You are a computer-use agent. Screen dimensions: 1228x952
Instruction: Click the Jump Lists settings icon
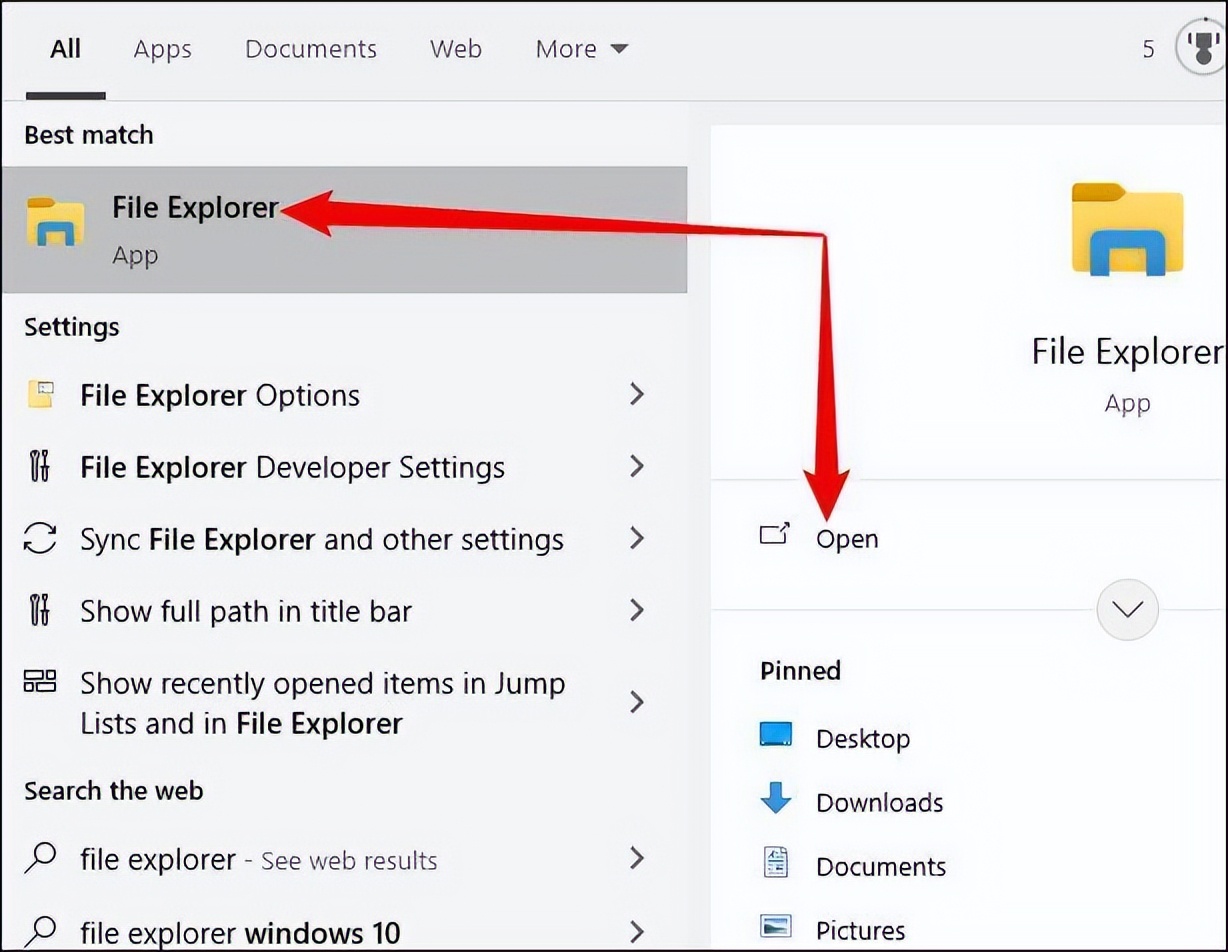[x=41, y=683]
